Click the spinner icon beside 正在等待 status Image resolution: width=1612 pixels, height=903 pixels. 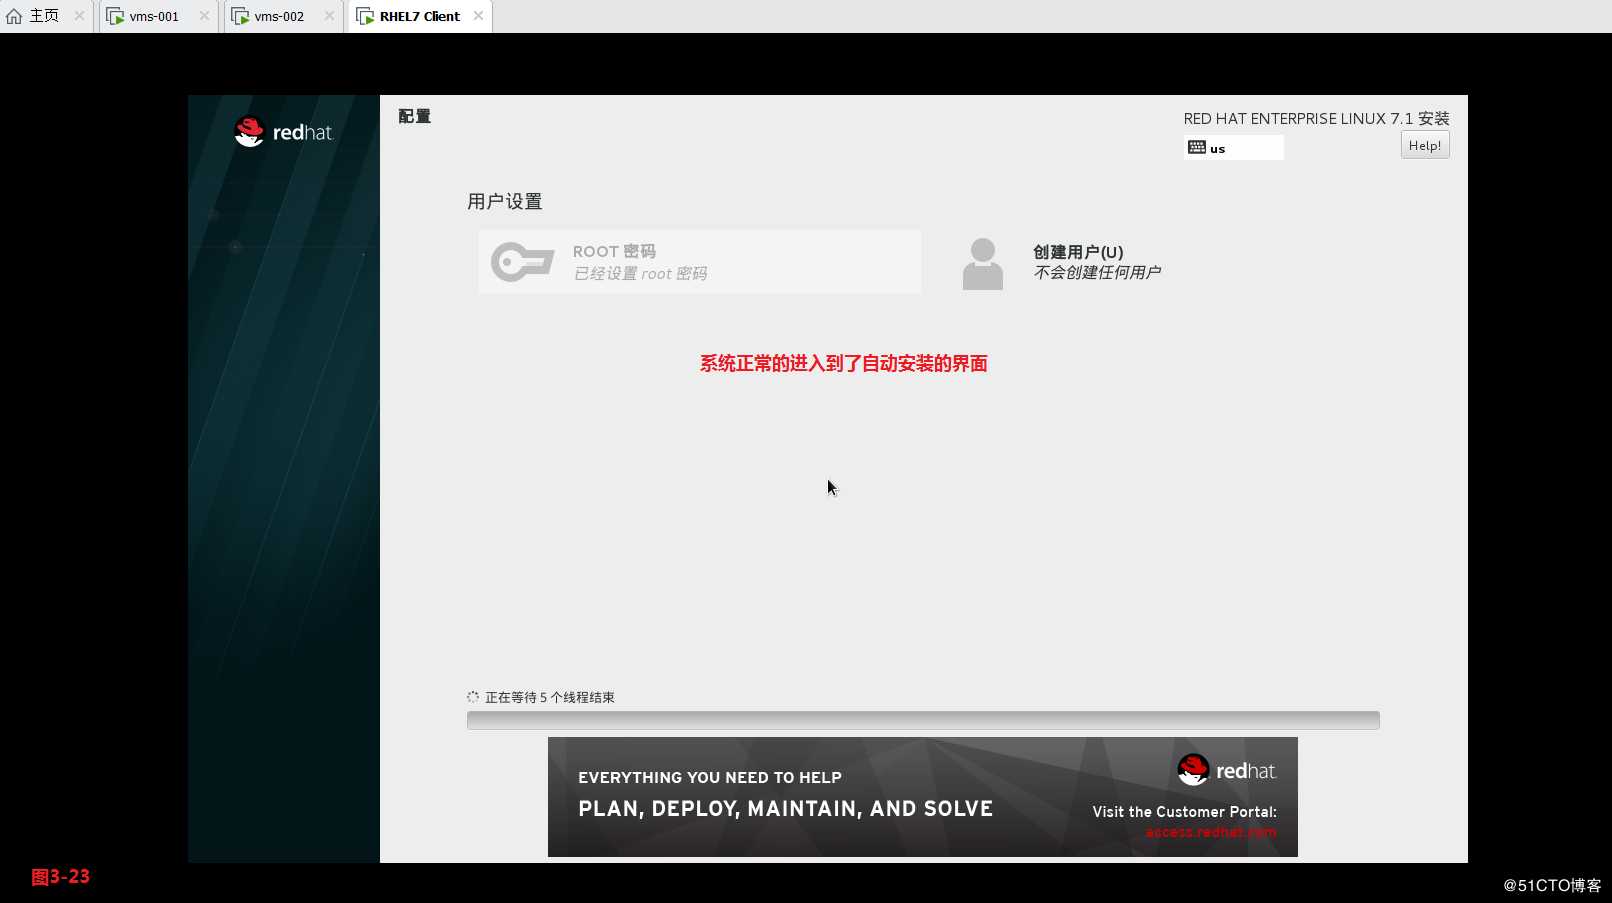click(473, 697)
